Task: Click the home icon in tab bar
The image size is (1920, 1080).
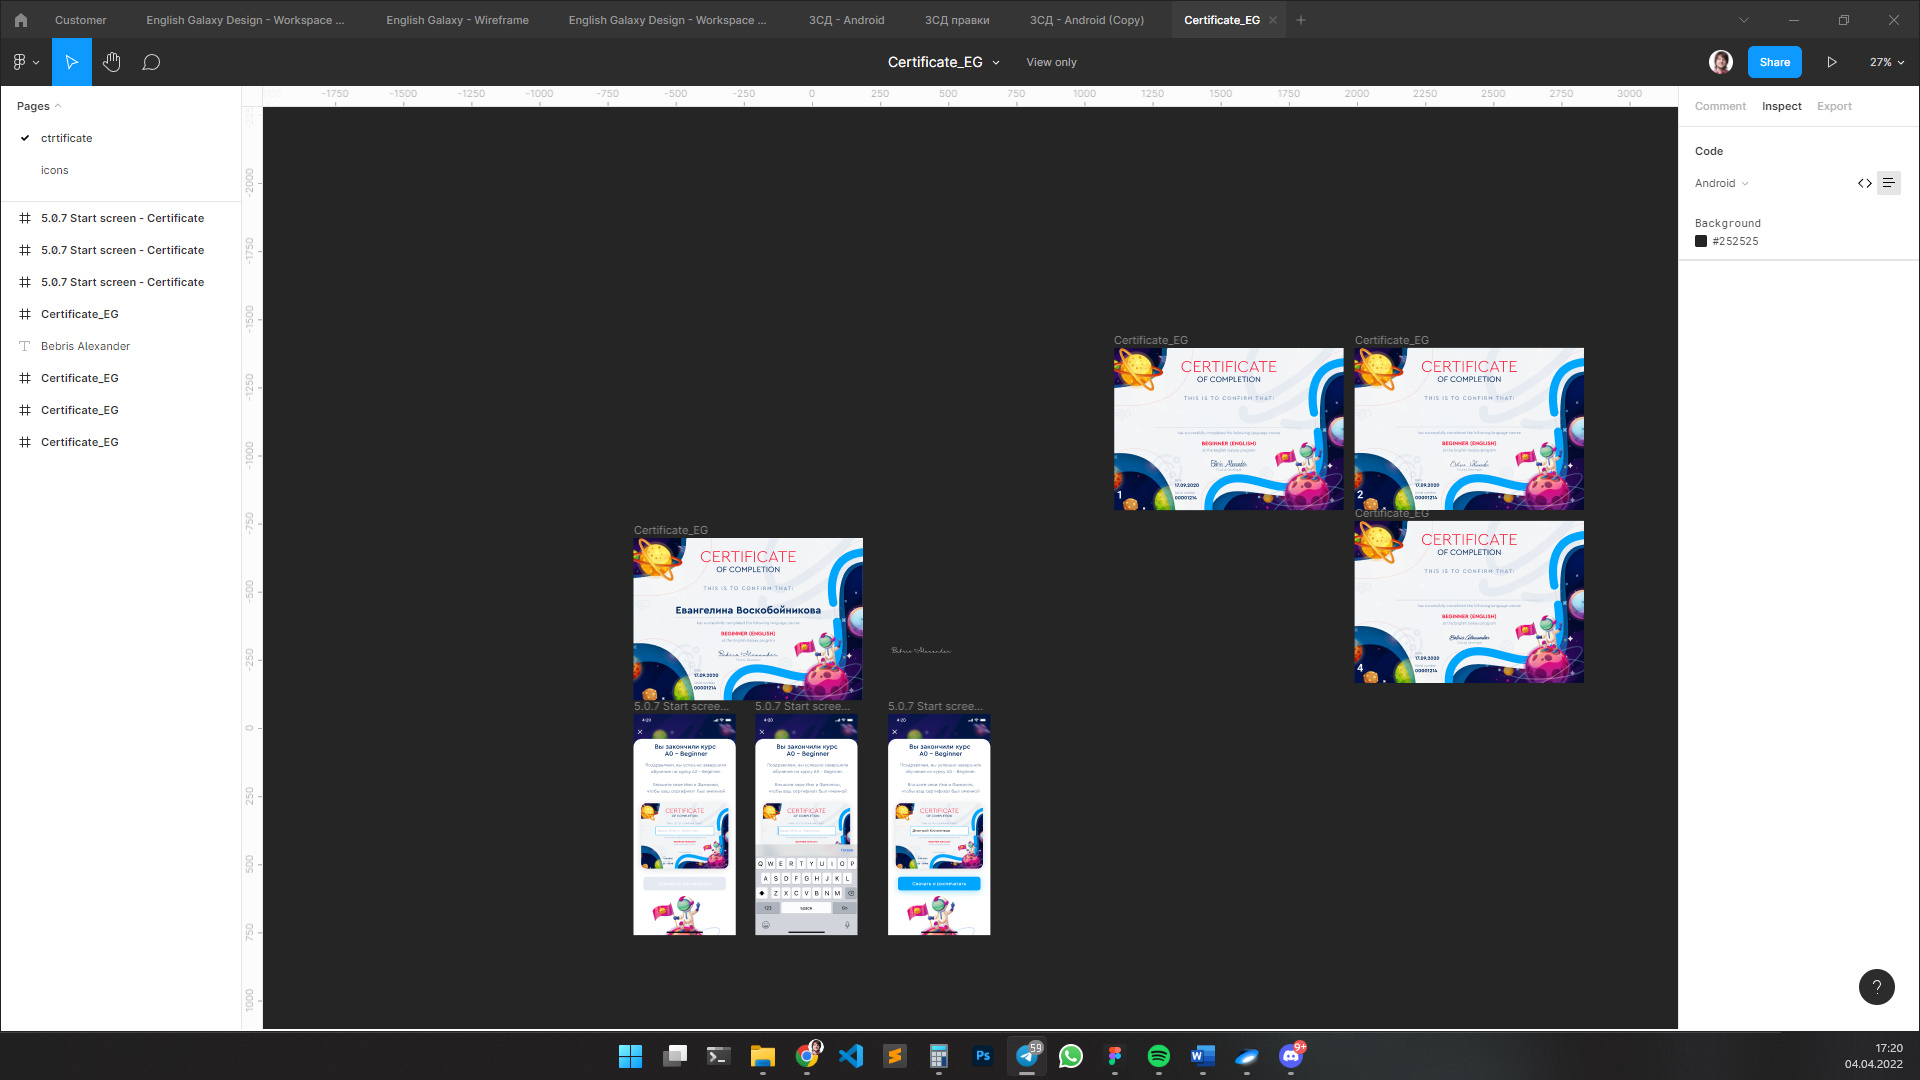Action: coord(21,20)
